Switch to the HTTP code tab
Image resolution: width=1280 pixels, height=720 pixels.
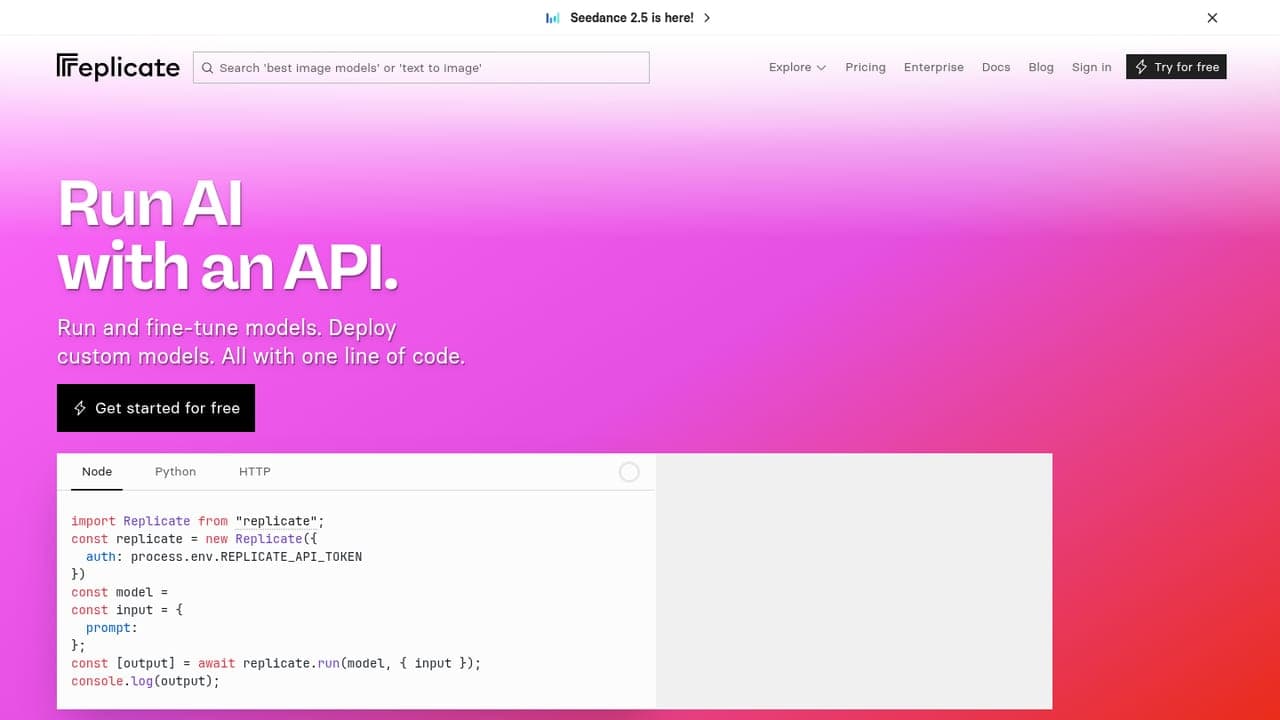tap(255, 472)
